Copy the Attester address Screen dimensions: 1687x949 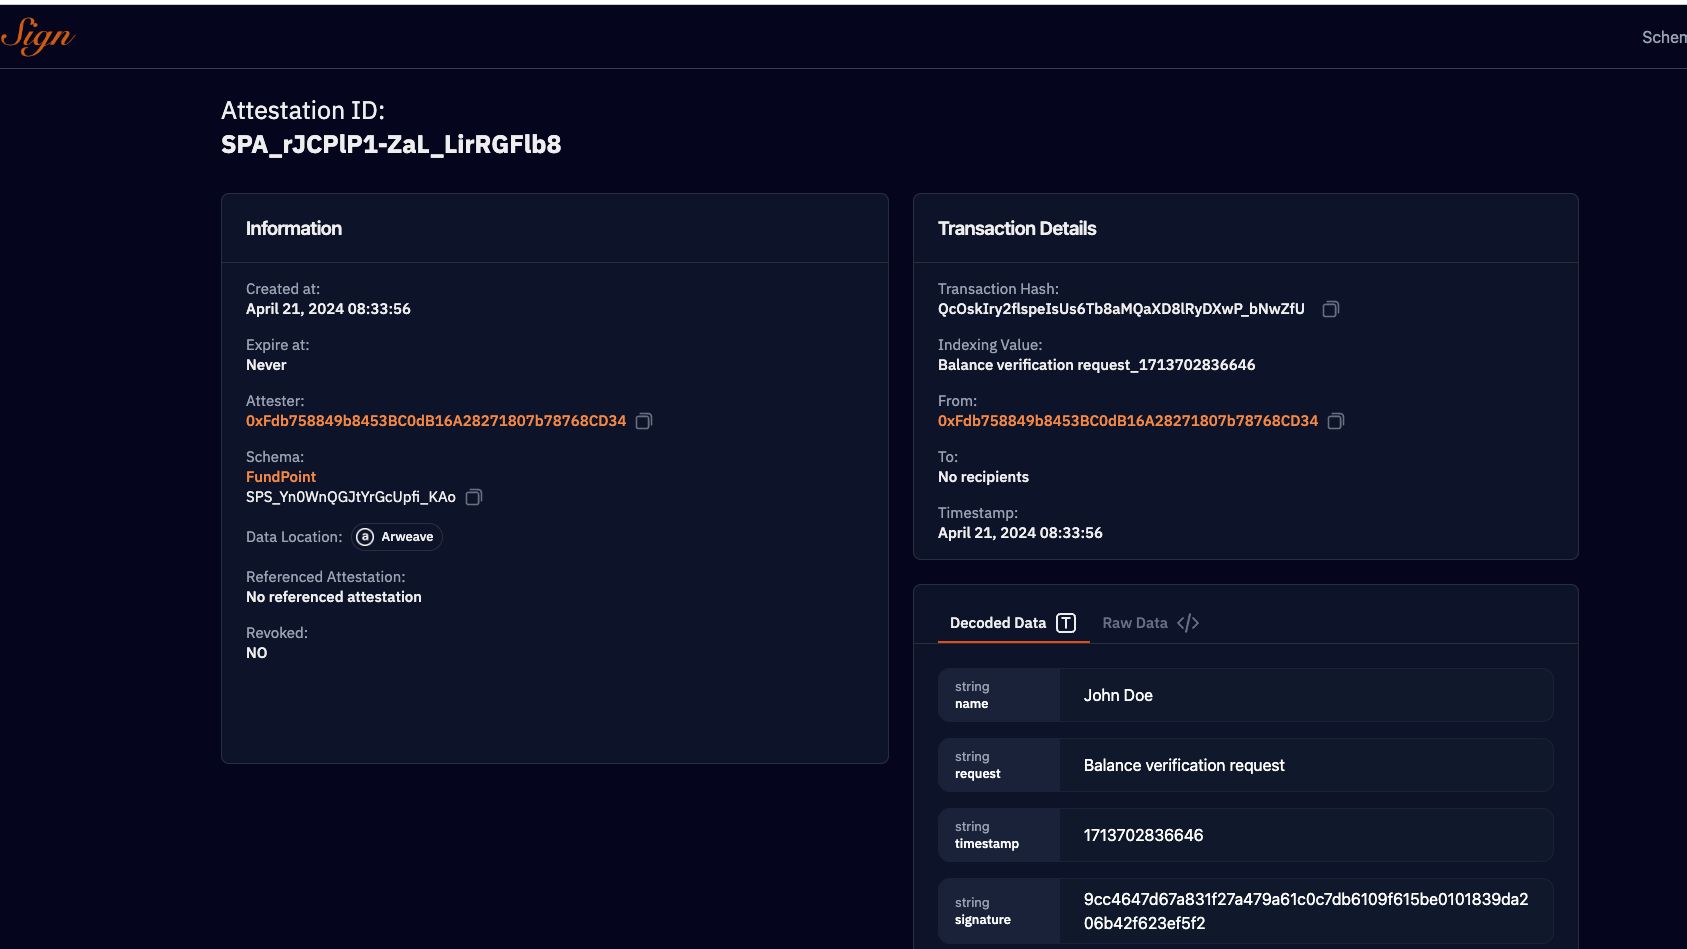(x=644, y=421)
